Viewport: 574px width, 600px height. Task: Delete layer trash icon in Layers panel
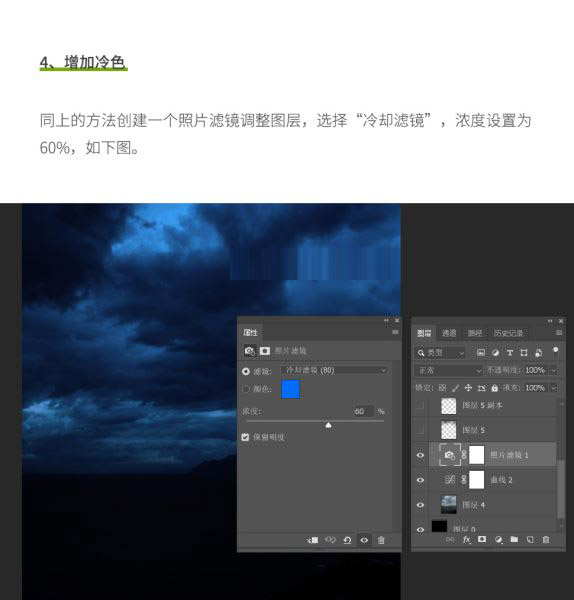click(x=546, y=540)
